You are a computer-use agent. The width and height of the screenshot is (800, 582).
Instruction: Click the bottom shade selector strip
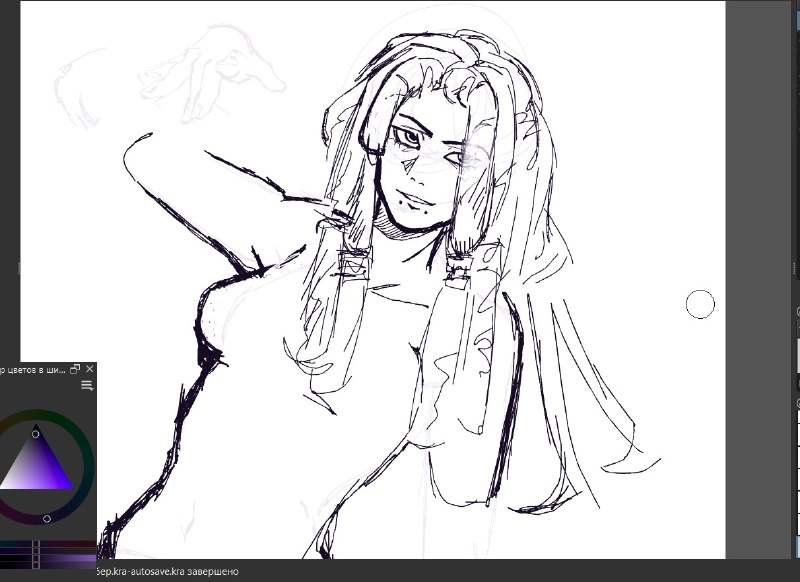(x=48, y=565)
